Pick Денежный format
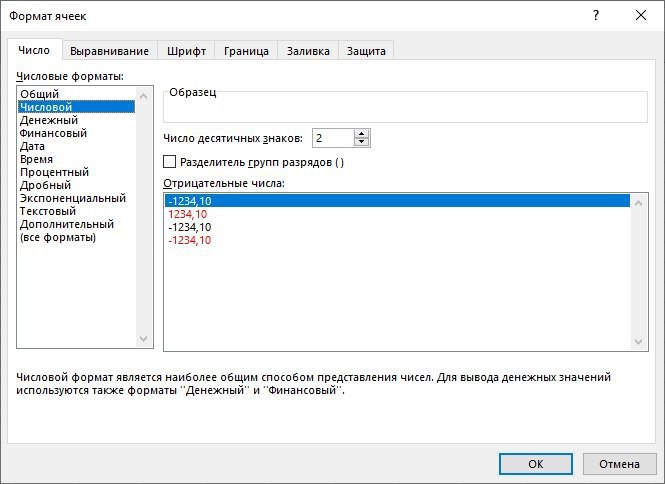 click(x=76, y=120)
